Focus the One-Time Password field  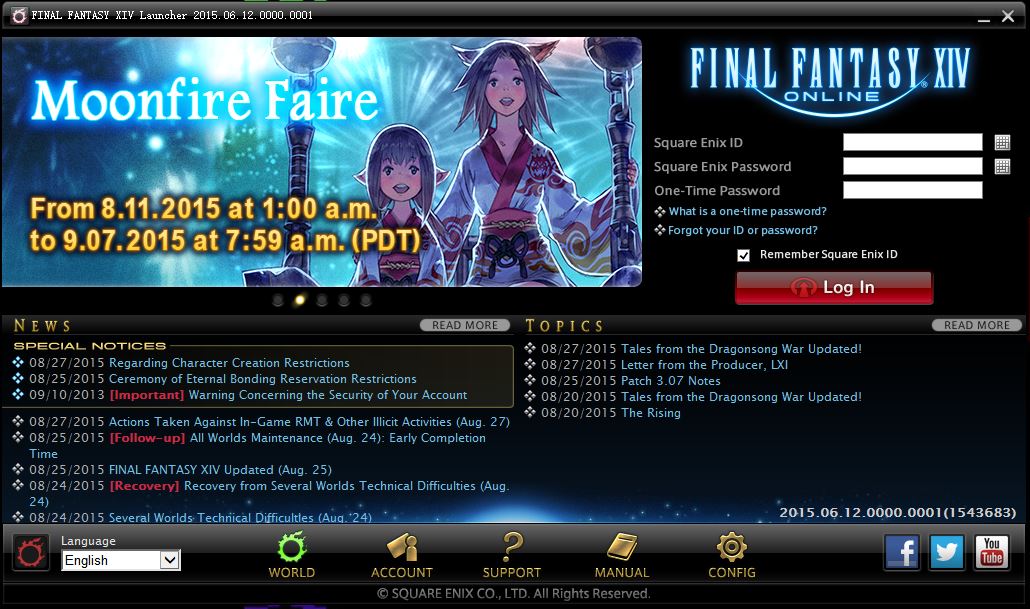(912, 190)
